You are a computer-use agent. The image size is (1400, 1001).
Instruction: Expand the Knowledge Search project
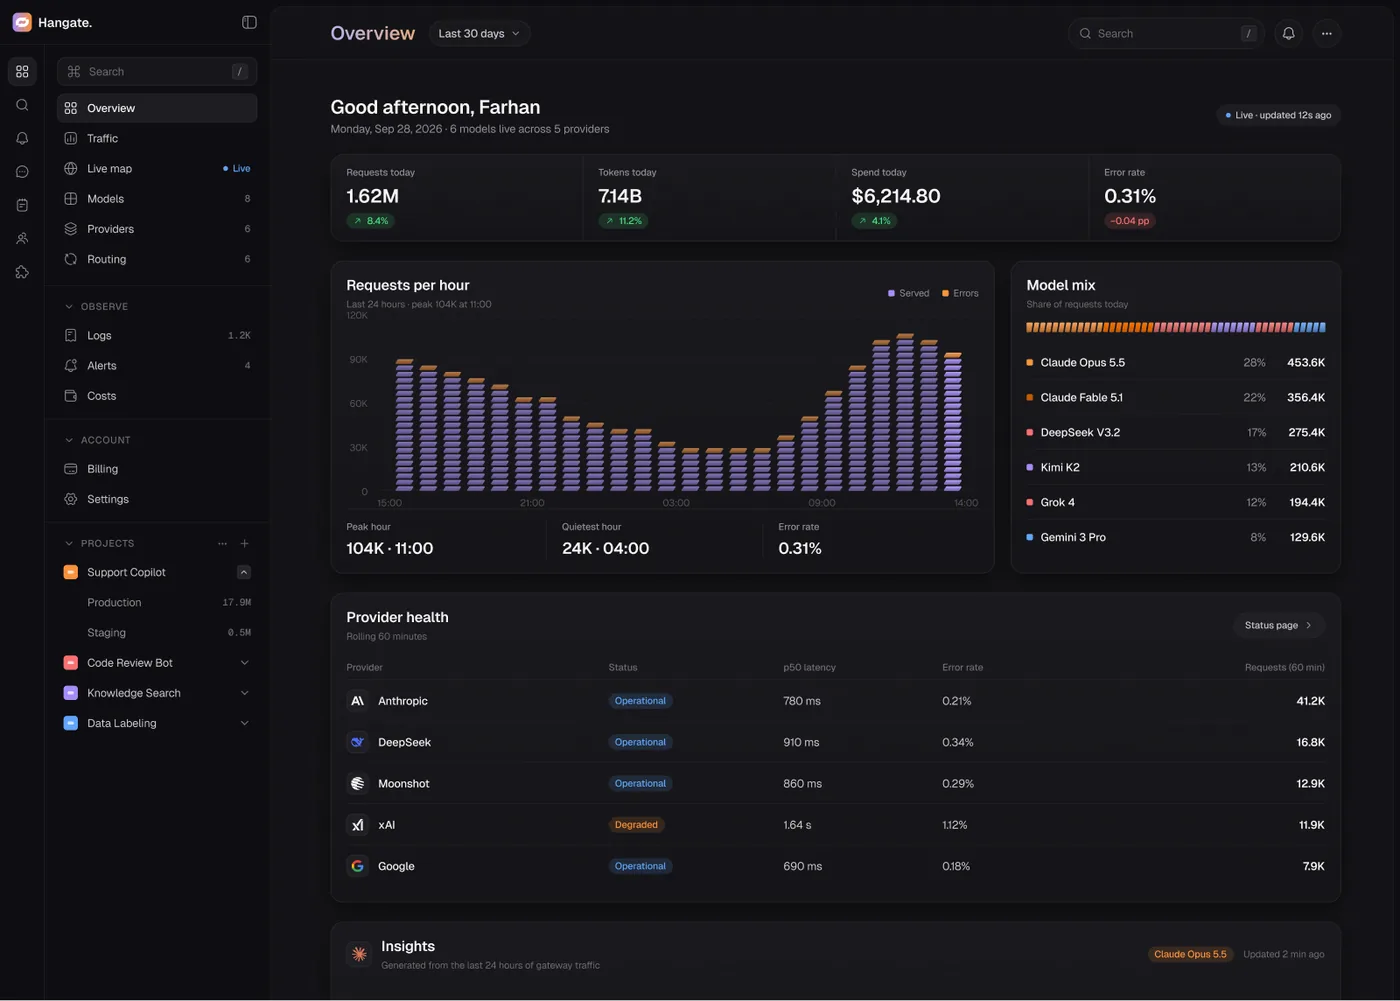point(244,693)
